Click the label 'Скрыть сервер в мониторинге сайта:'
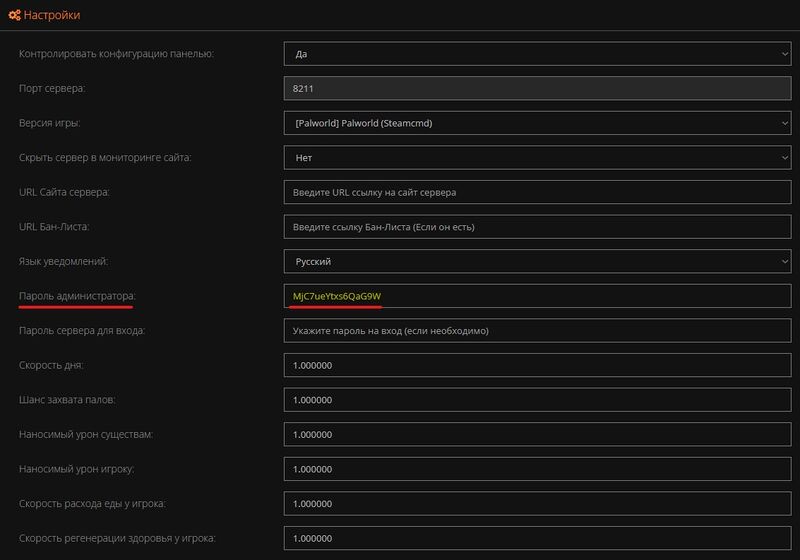This screenshot has width=800, height=560. pos(105,158)
